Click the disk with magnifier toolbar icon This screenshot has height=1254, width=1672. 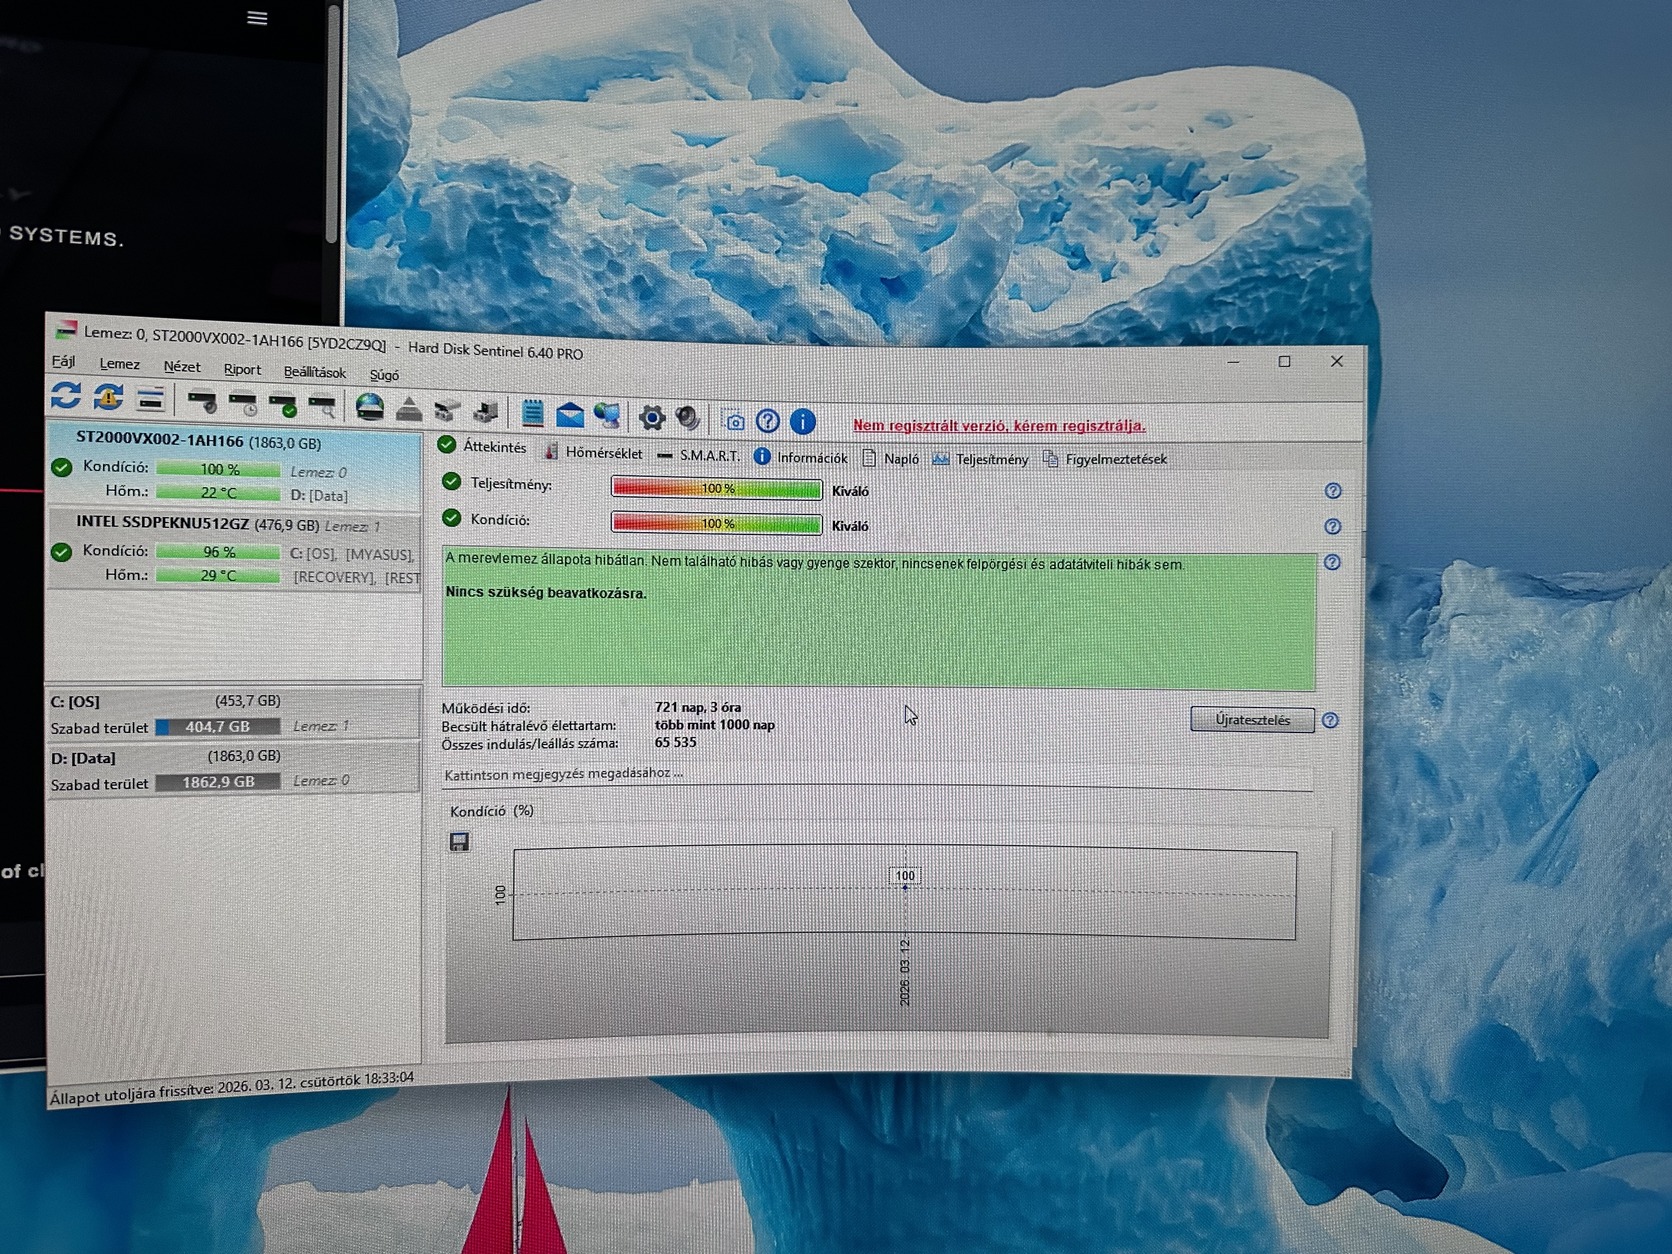[322, 406]
